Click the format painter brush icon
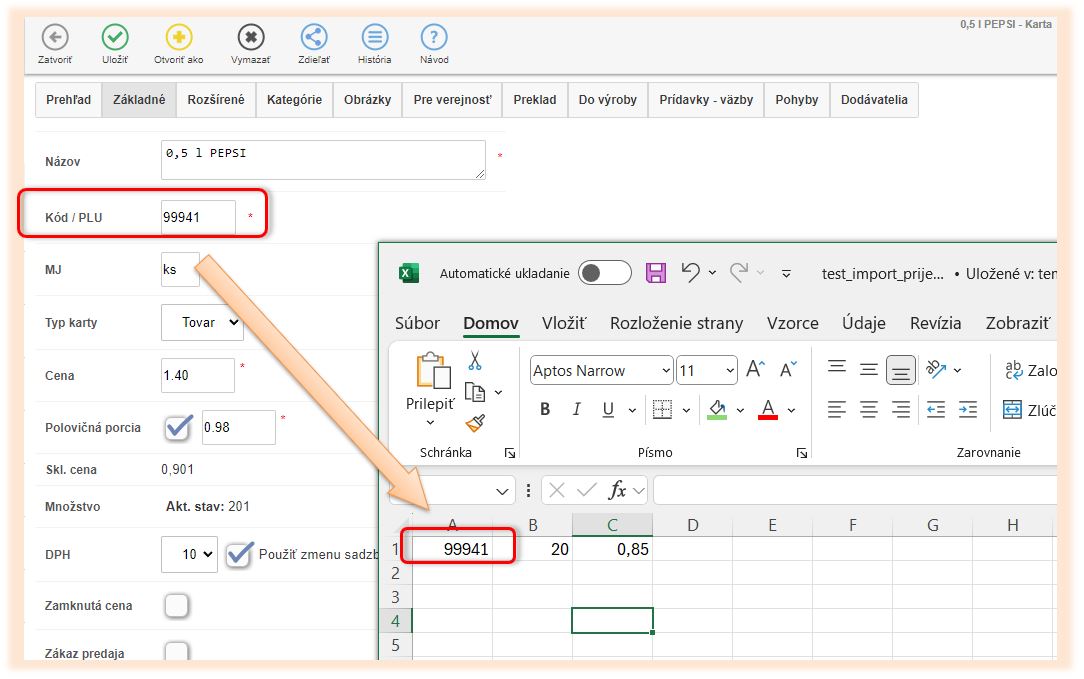The width and height of the screenshot is (1084, 679). click(x=475, y=423)
